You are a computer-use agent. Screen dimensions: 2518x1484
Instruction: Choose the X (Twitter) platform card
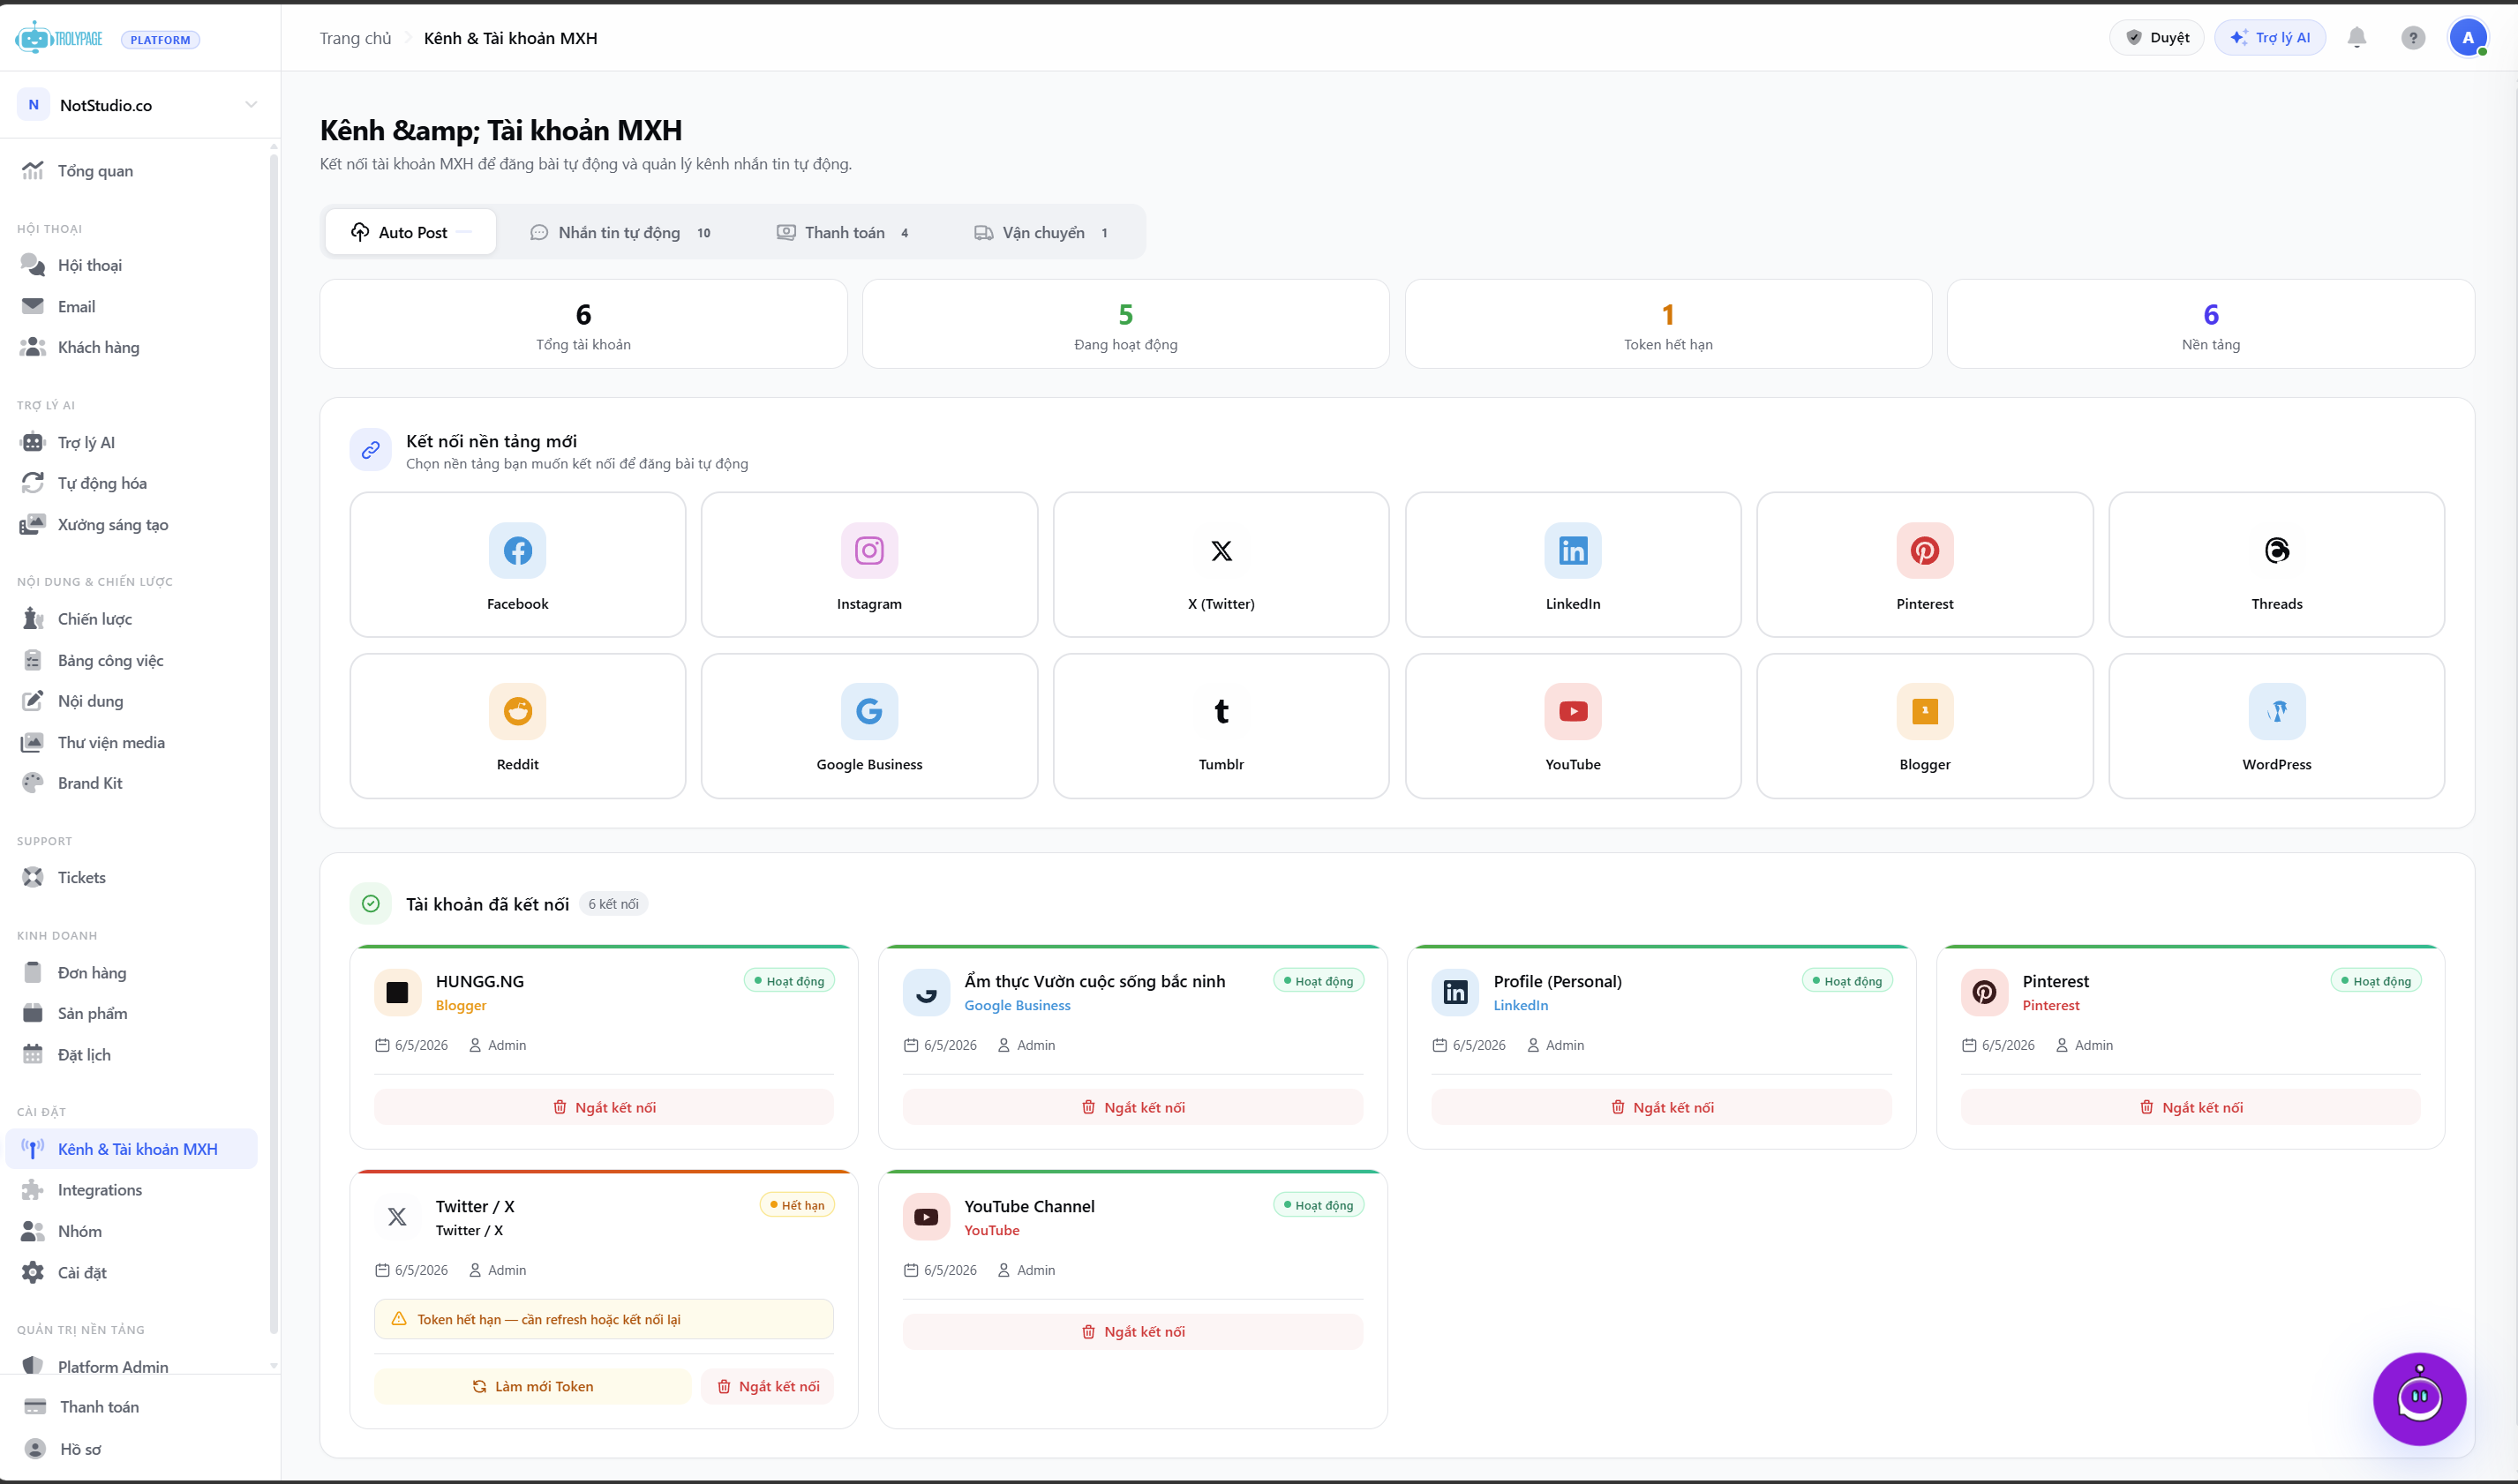pos(1221,564)
